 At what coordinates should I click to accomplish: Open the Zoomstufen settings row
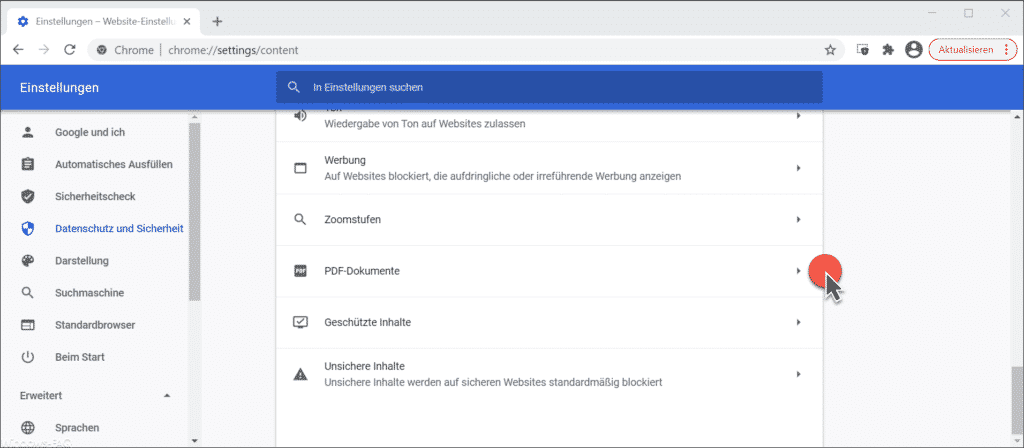tap(549, 219)
